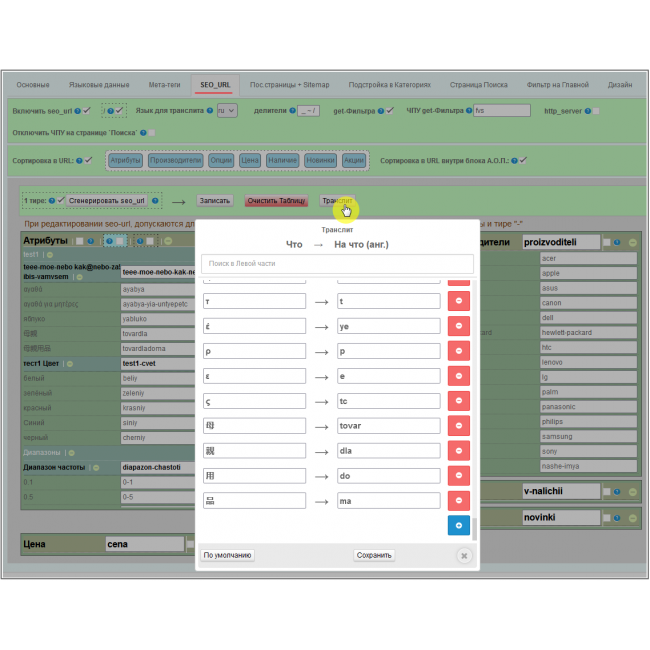The width and height of the screenshot is (650, 650).
Task: Switch to the Мета-теги tab
Action: (x=164, y=85)
